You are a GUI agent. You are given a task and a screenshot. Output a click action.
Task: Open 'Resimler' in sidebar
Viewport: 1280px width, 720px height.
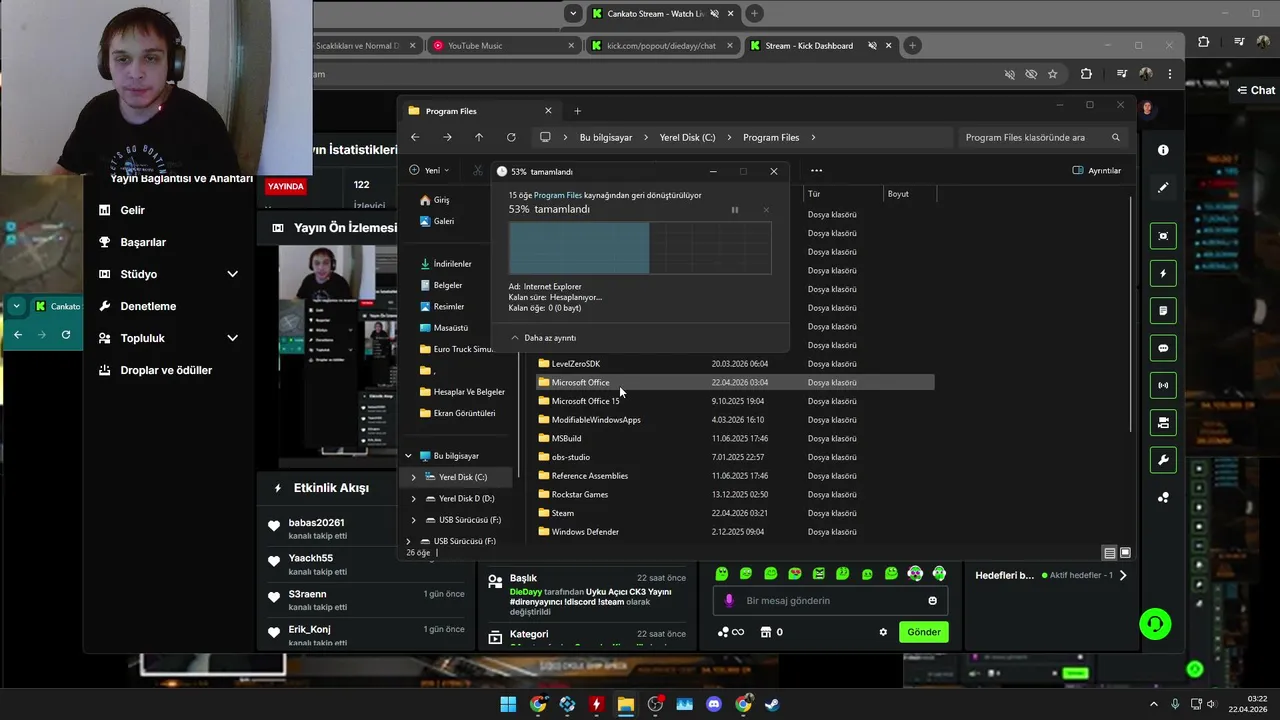(x=441, y=306)
